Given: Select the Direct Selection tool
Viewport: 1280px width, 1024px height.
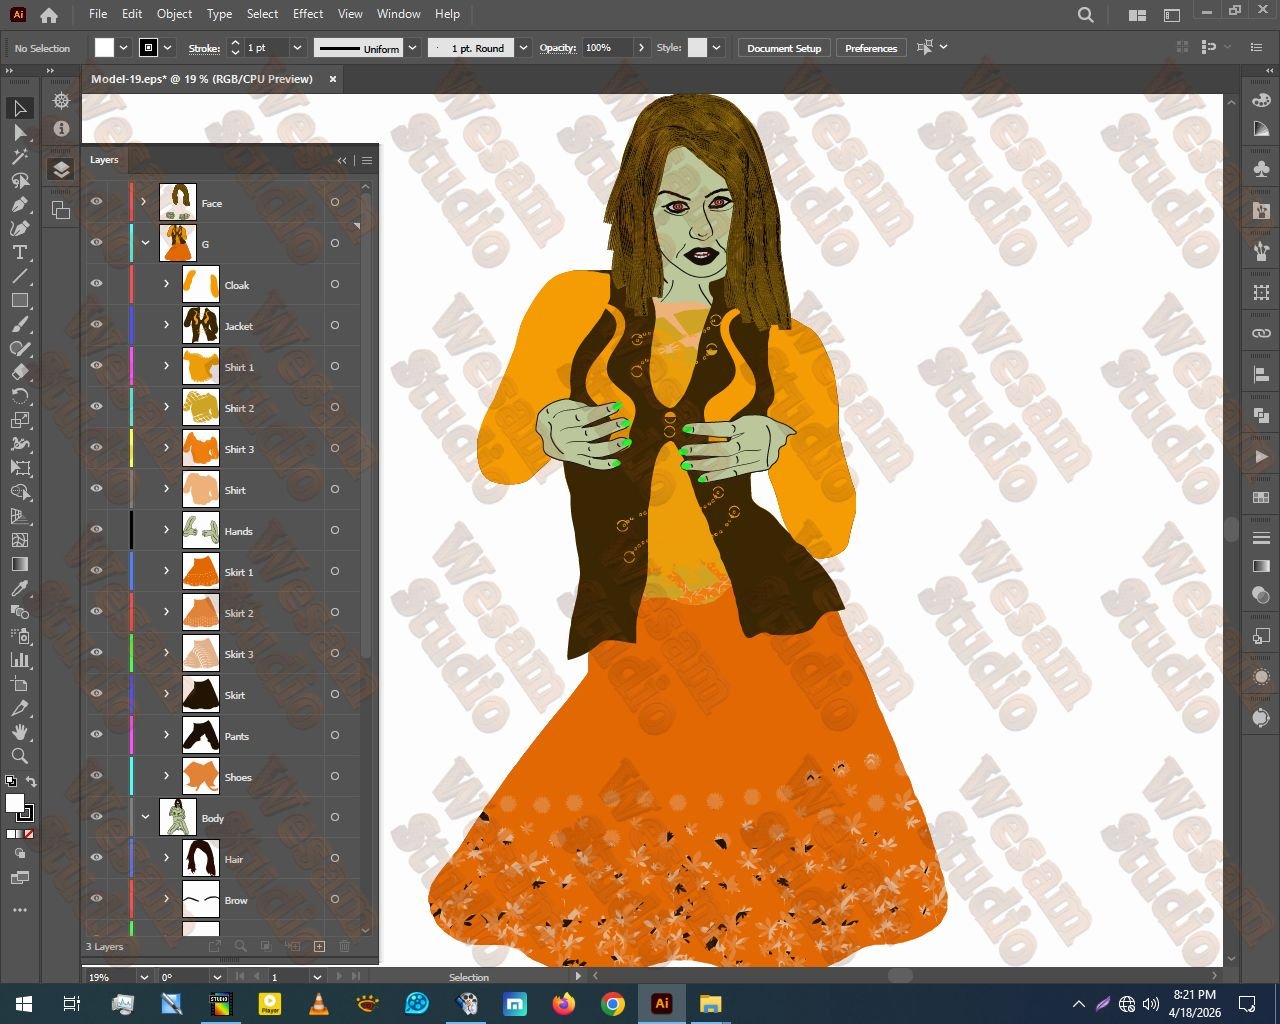Looking at the screenshot, I should pos(19,132).
